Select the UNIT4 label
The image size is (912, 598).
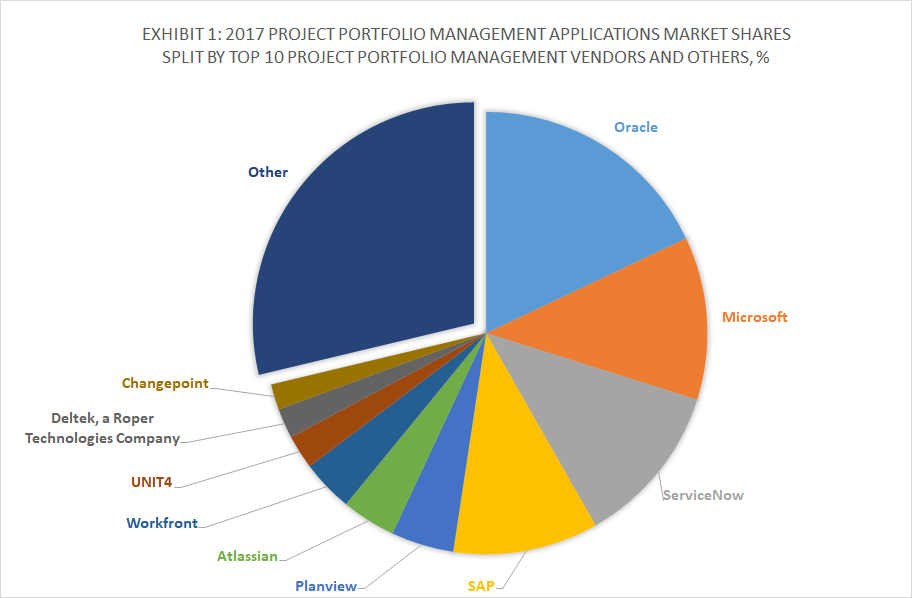(x=149, y=481)
